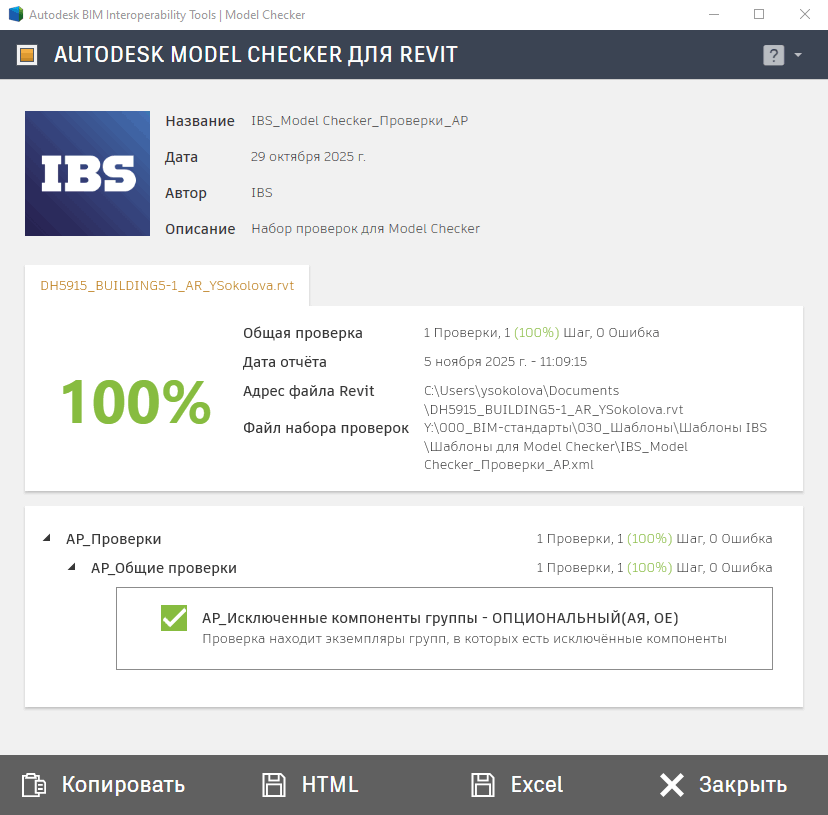
Task: Select the IBS logo thumbnail
Action: click(87, 173)
